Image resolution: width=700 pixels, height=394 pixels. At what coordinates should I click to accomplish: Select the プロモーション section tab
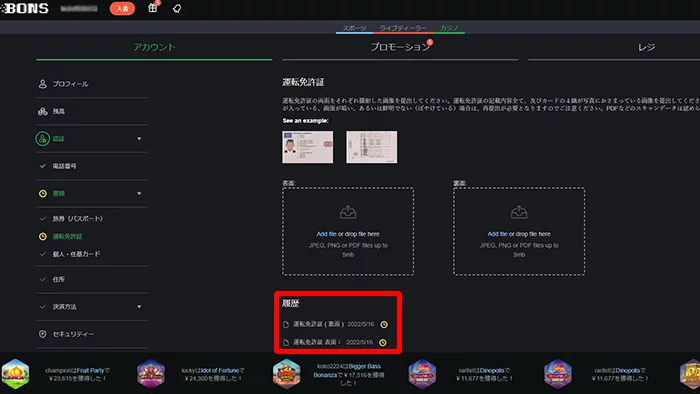click(400, 47)
